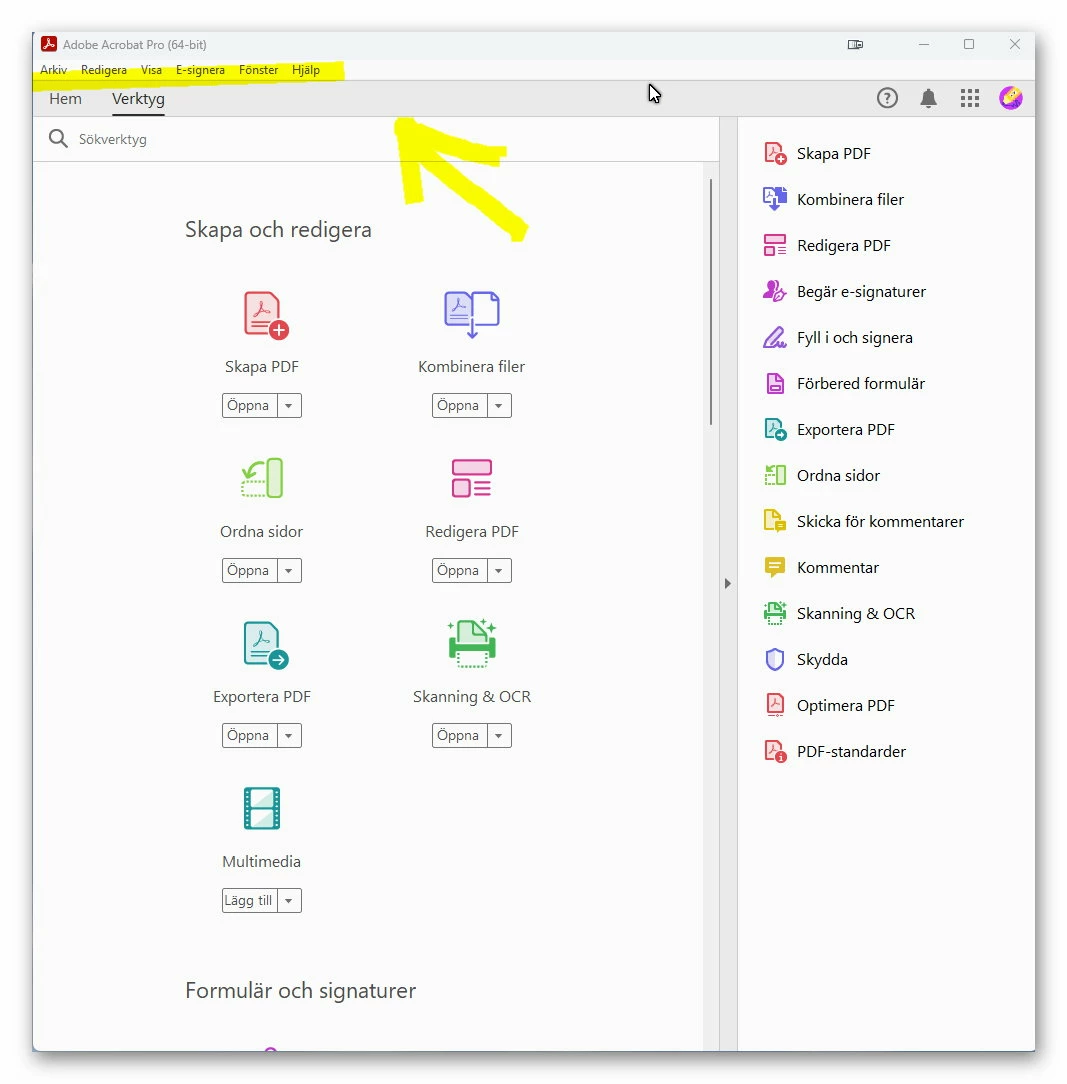1067x1084 pixels.
Task: Select Exportera PDF in right pane
Action: click(828, 429)
